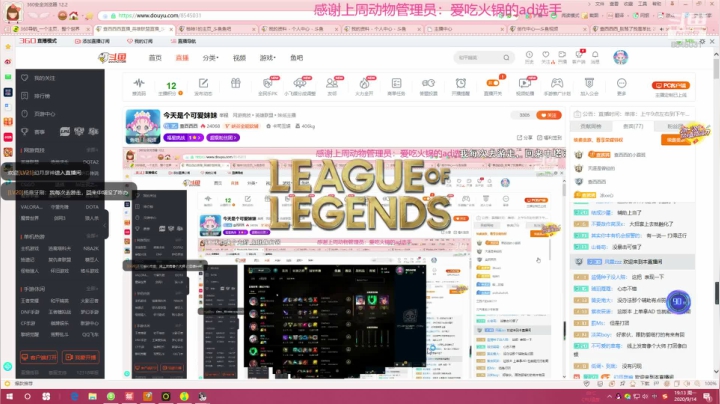Image resolution: width=720 pixels, height=404 pixels.
Task: Open the 主播积分 12 score item
Action: tap(171, 88)
